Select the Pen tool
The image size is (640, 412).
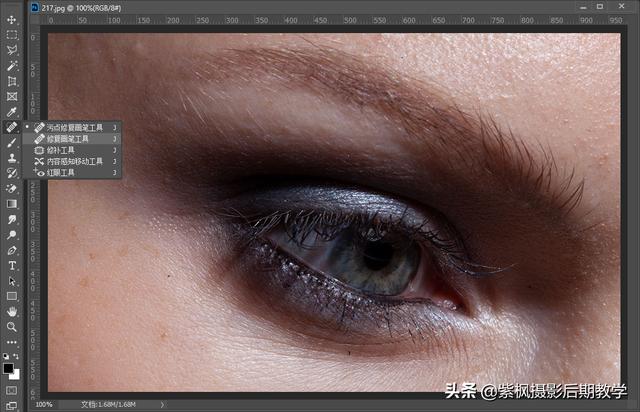click(12, 250)
